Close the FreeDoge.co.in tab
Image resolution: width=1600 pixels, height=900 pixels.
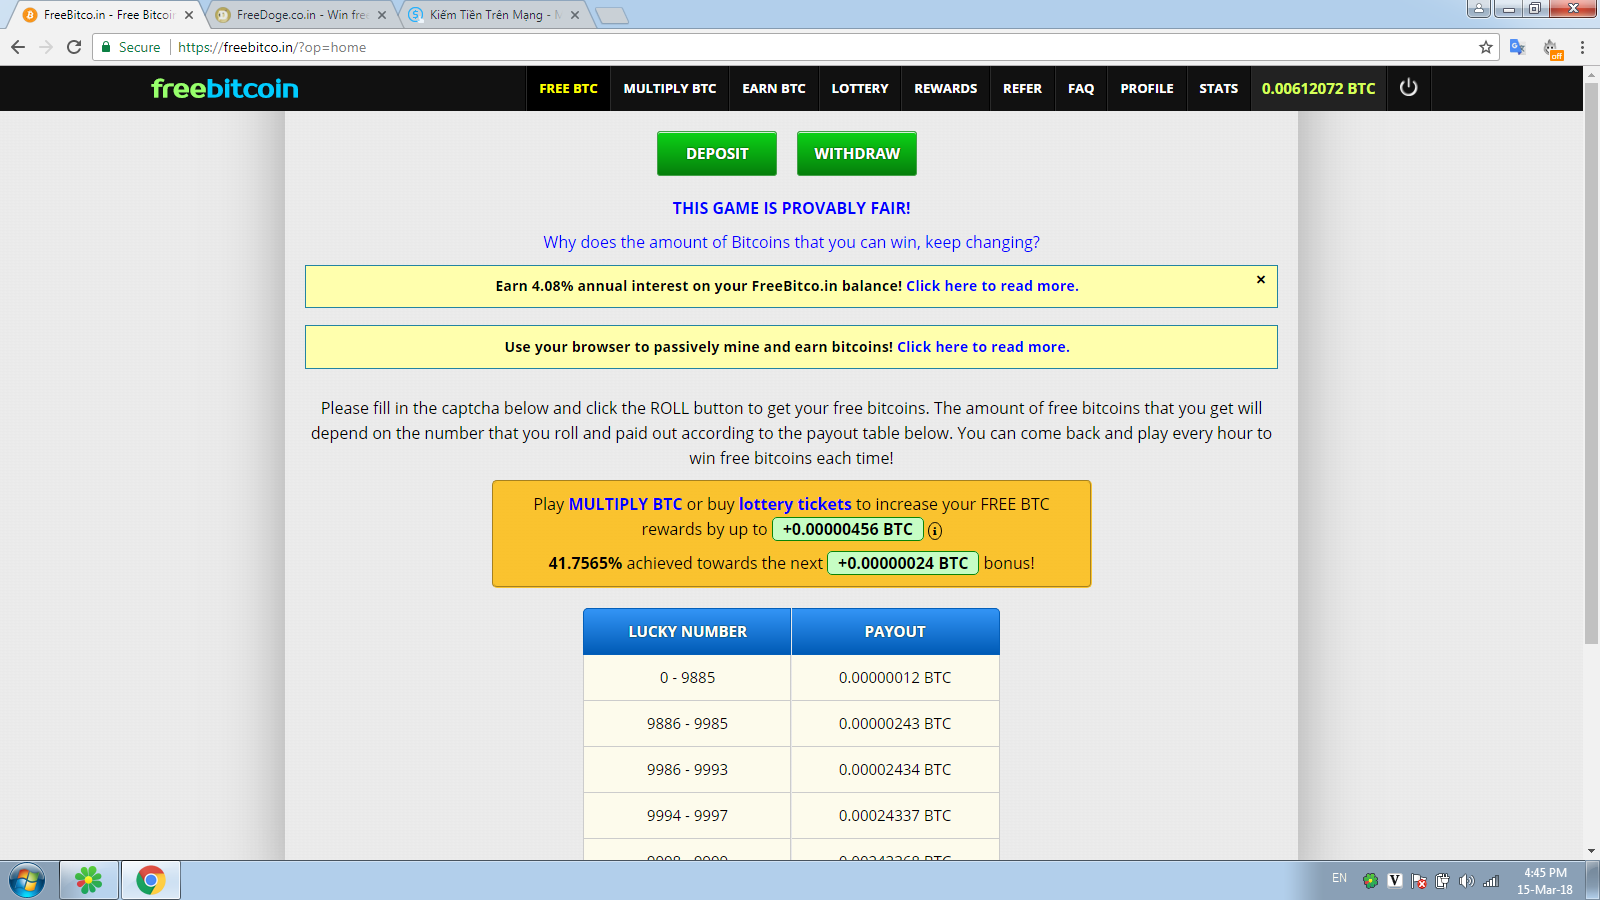(382, 15)
